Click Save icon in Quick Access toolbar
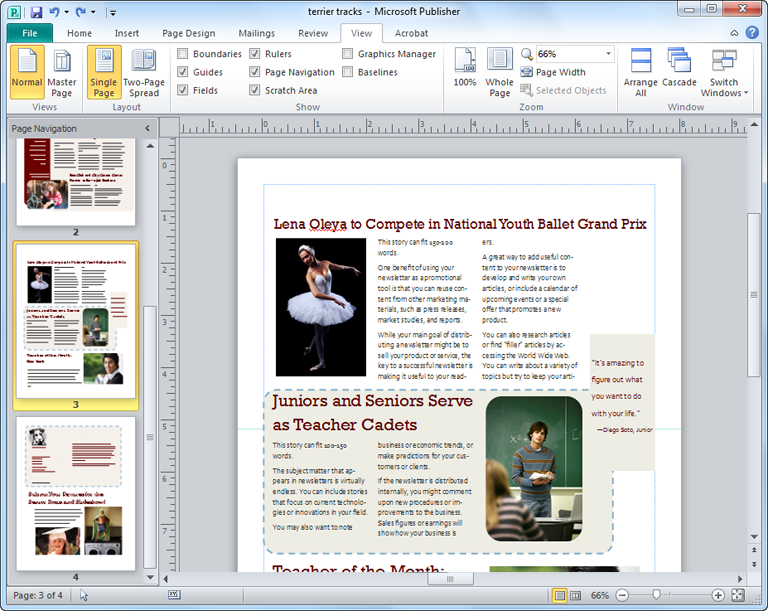 (36, 12)
